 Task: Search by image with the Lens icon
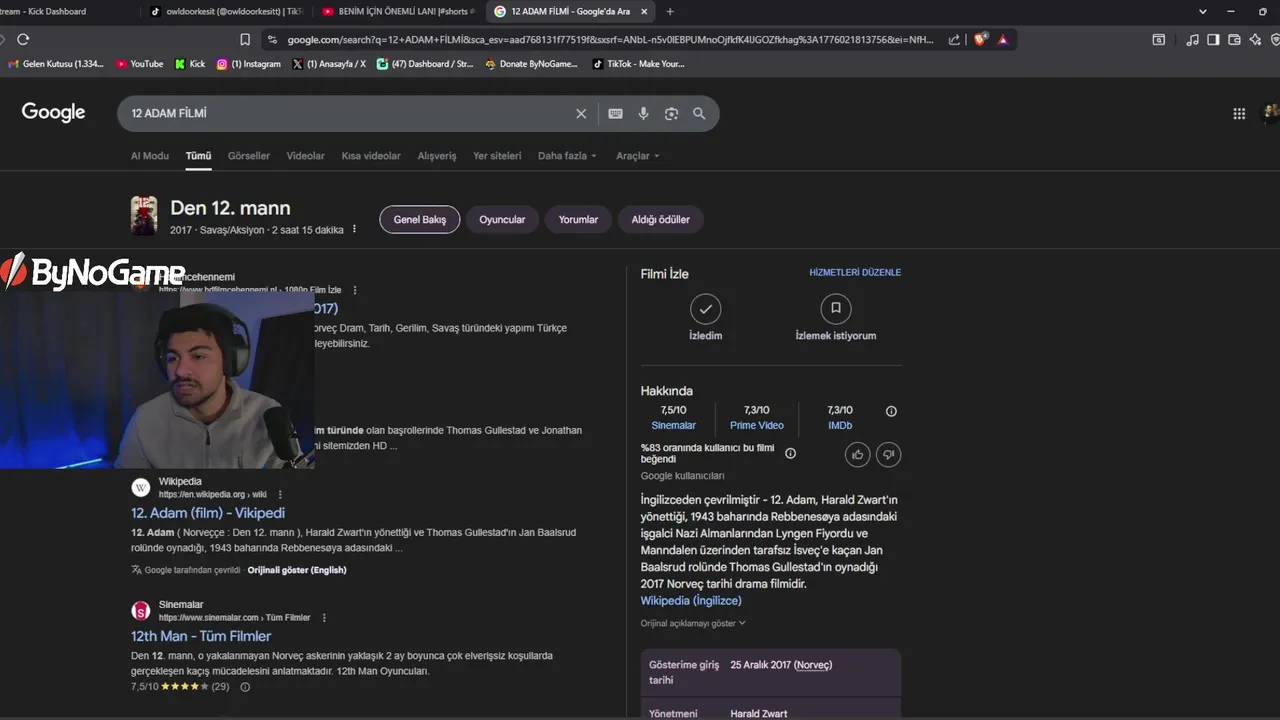point(672,113)
